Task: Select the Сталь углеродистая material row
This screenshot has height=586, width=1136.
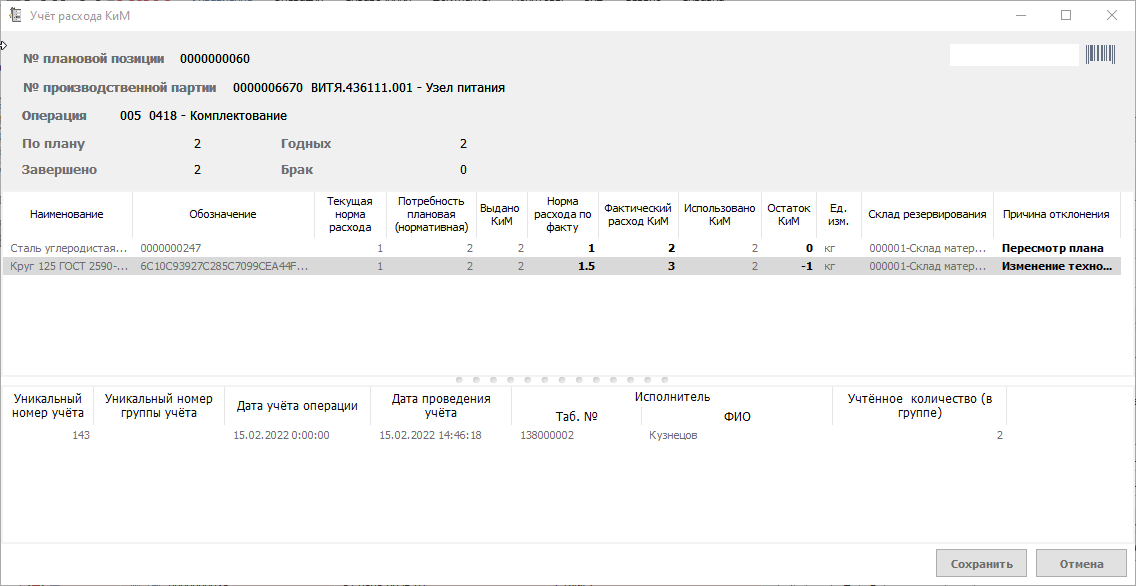Action: tap(70, 248)
